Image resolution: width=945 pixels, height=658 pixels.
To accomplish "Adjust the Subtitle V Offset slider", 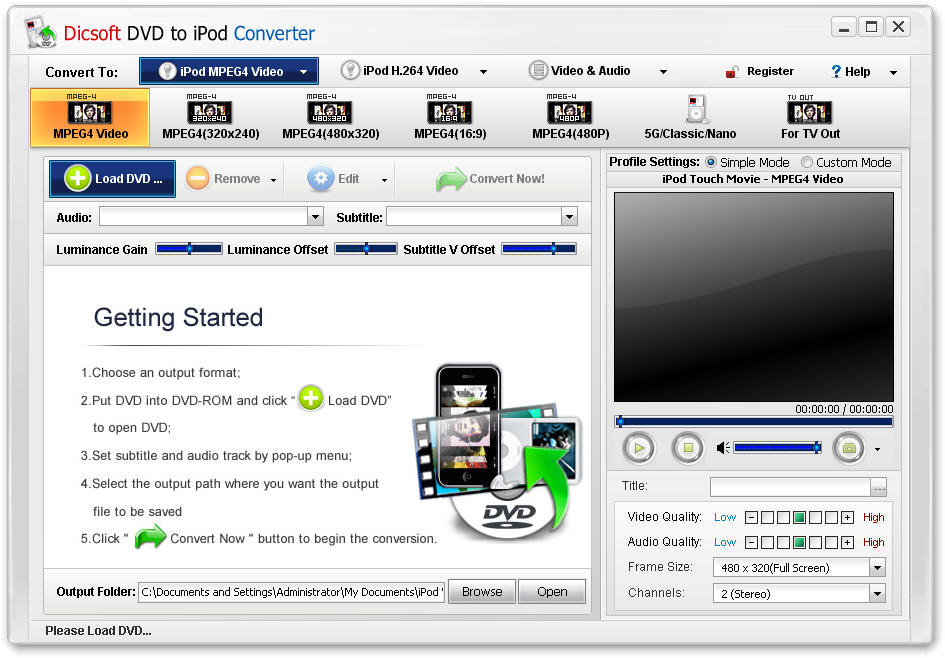I will coord(539,248).
